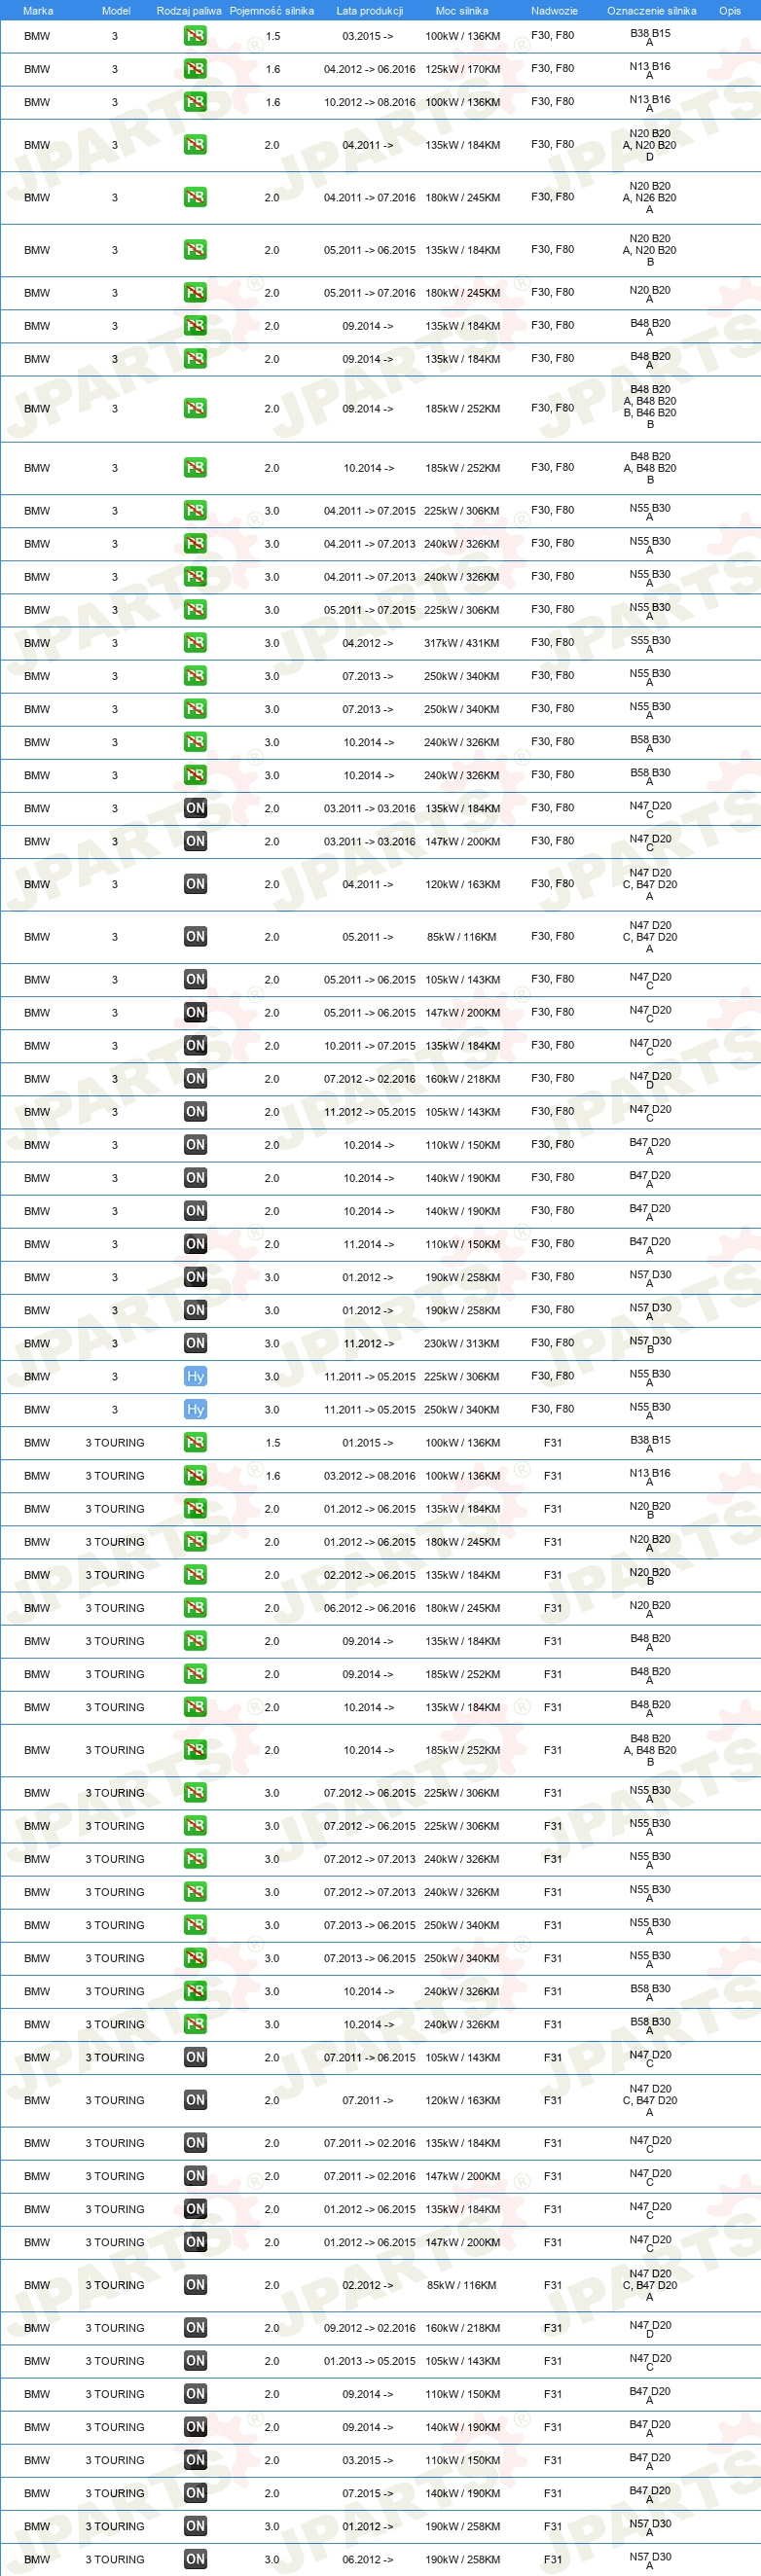Click the 02.2012 -> 06.2015 production years

pyautogui.click(x=369, y=1575)
